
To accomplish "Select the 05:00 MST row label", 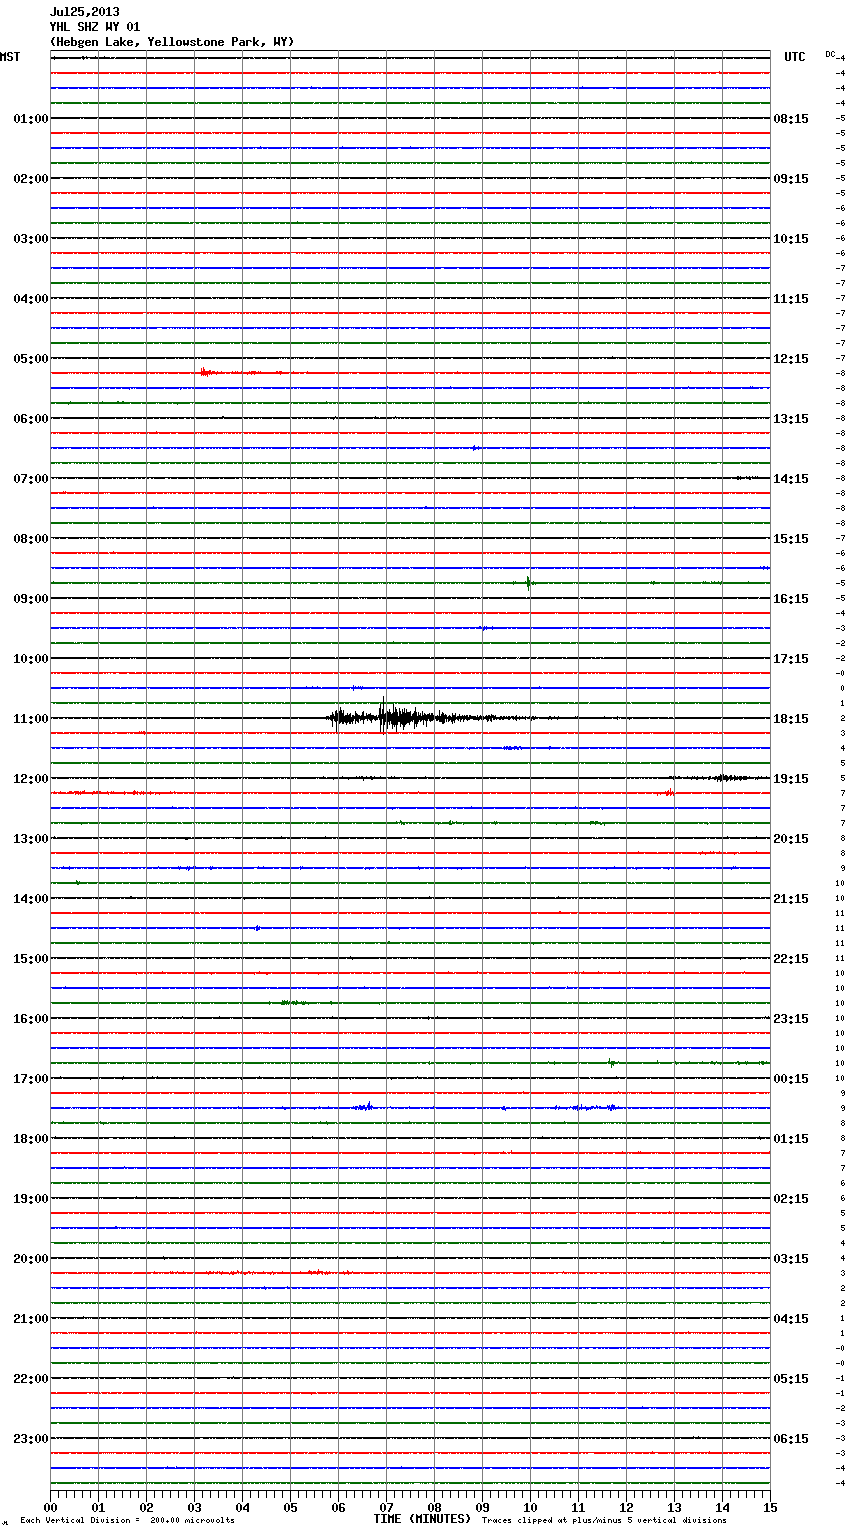I will [x=30, y=359].
